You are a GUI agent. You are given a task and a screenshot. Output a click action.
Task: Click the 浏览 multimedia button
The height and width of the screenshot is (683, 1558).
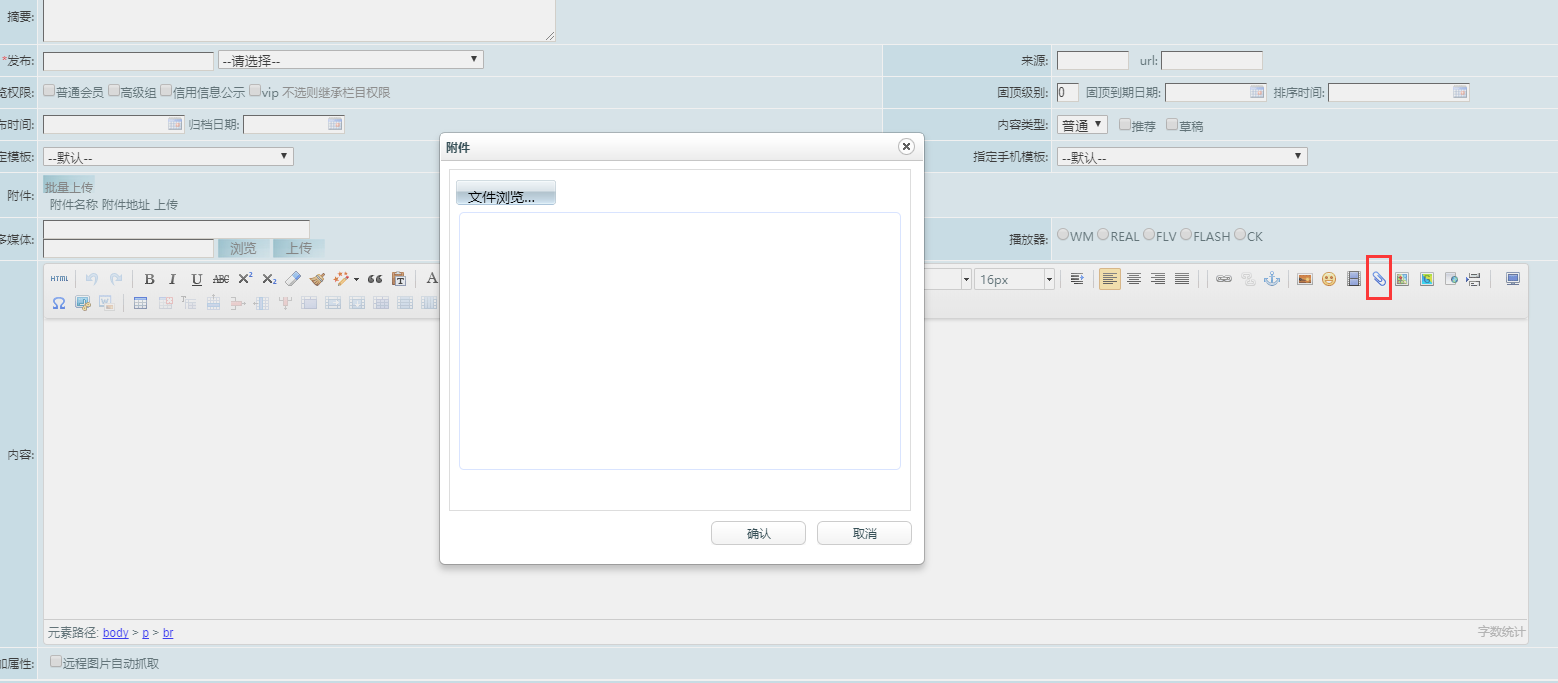point(243,248)
